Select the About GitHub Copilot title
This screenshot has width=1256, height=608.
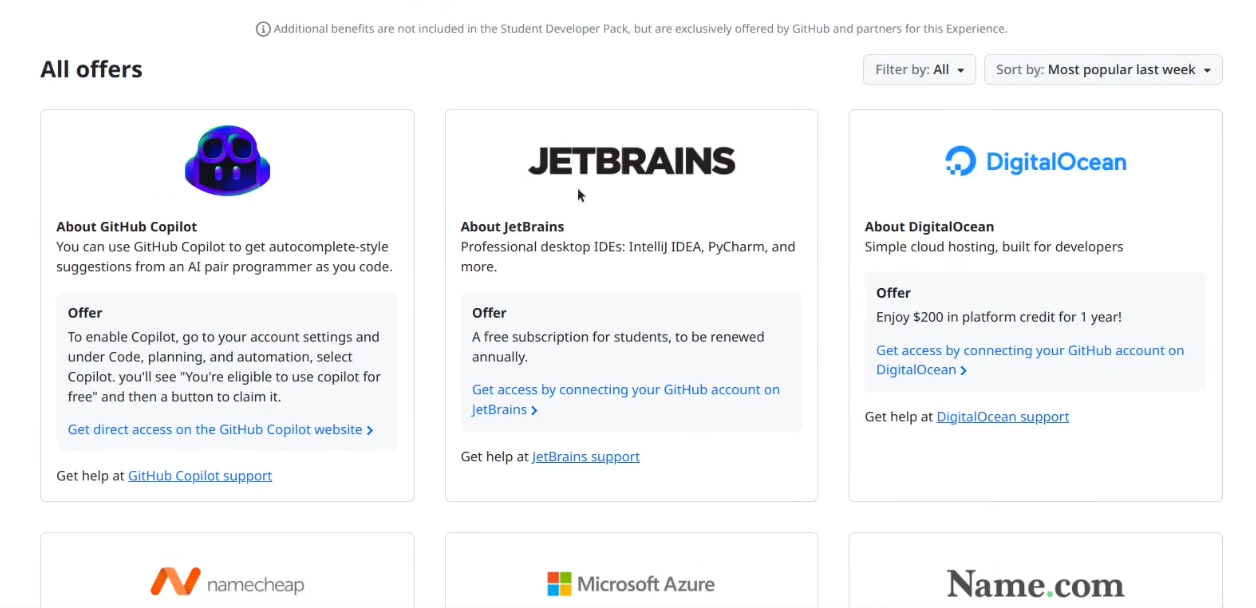[x=126, y=227]
